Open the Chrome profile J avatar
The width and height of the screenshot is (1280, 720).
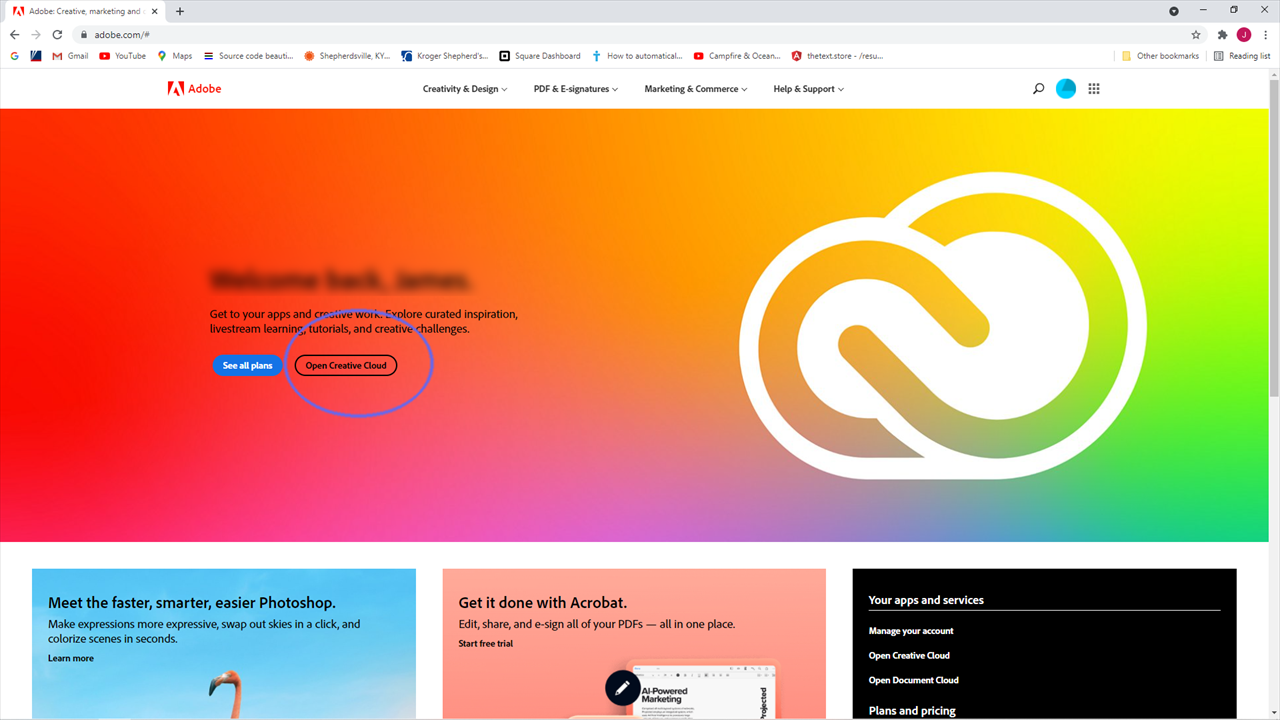[x=1244, y=34]
